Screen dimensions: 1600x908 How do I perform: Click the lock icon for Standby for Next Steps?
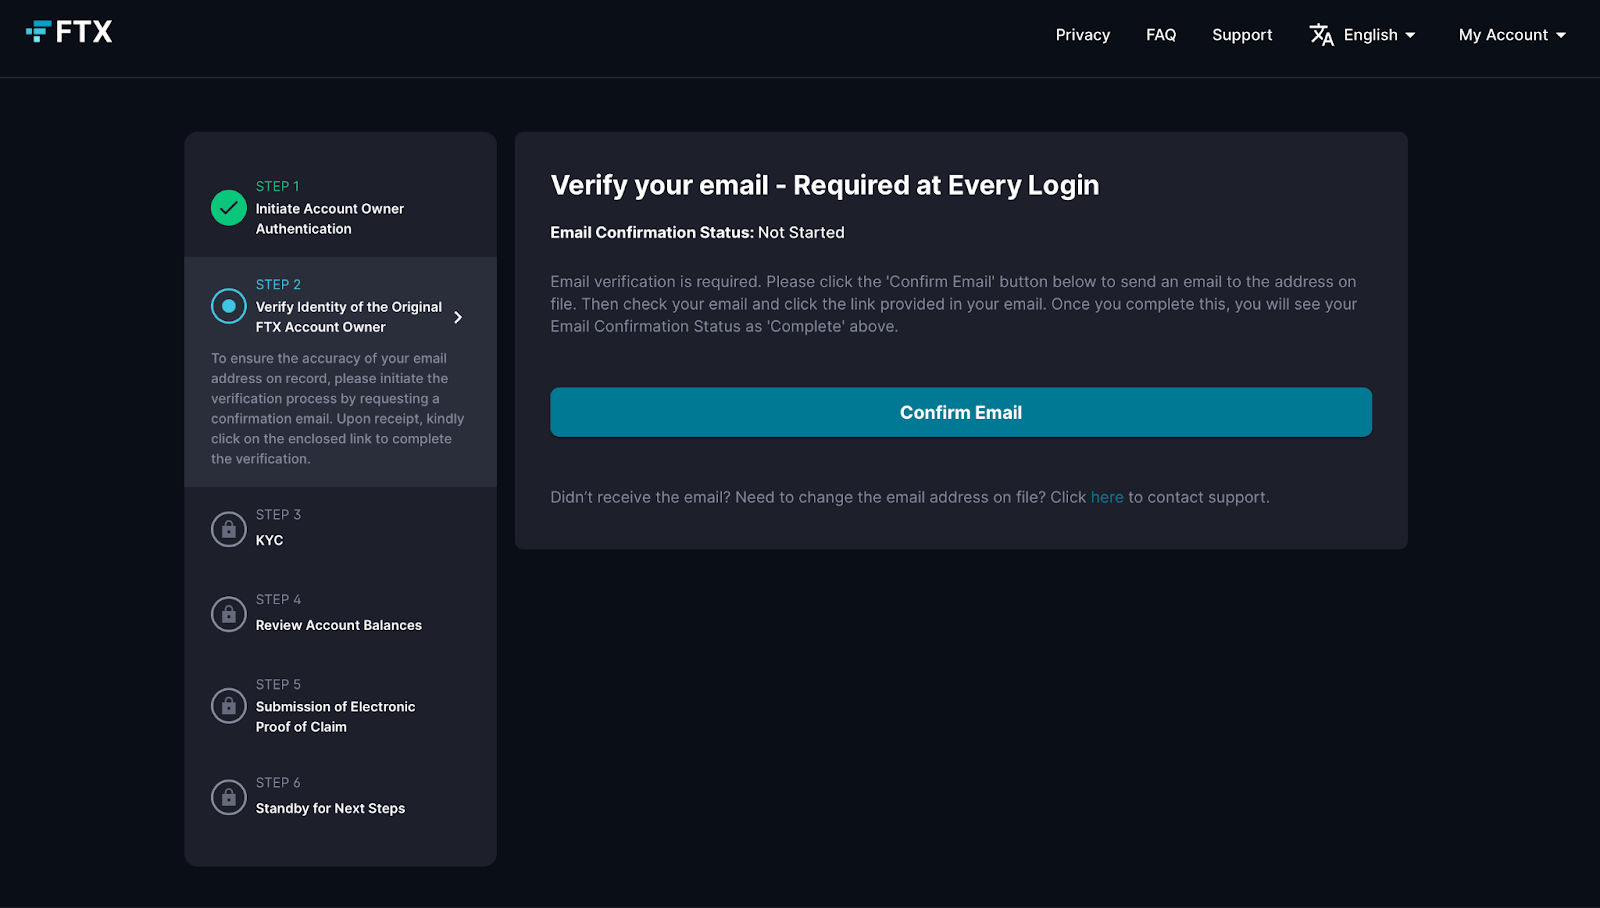(228, 797)
